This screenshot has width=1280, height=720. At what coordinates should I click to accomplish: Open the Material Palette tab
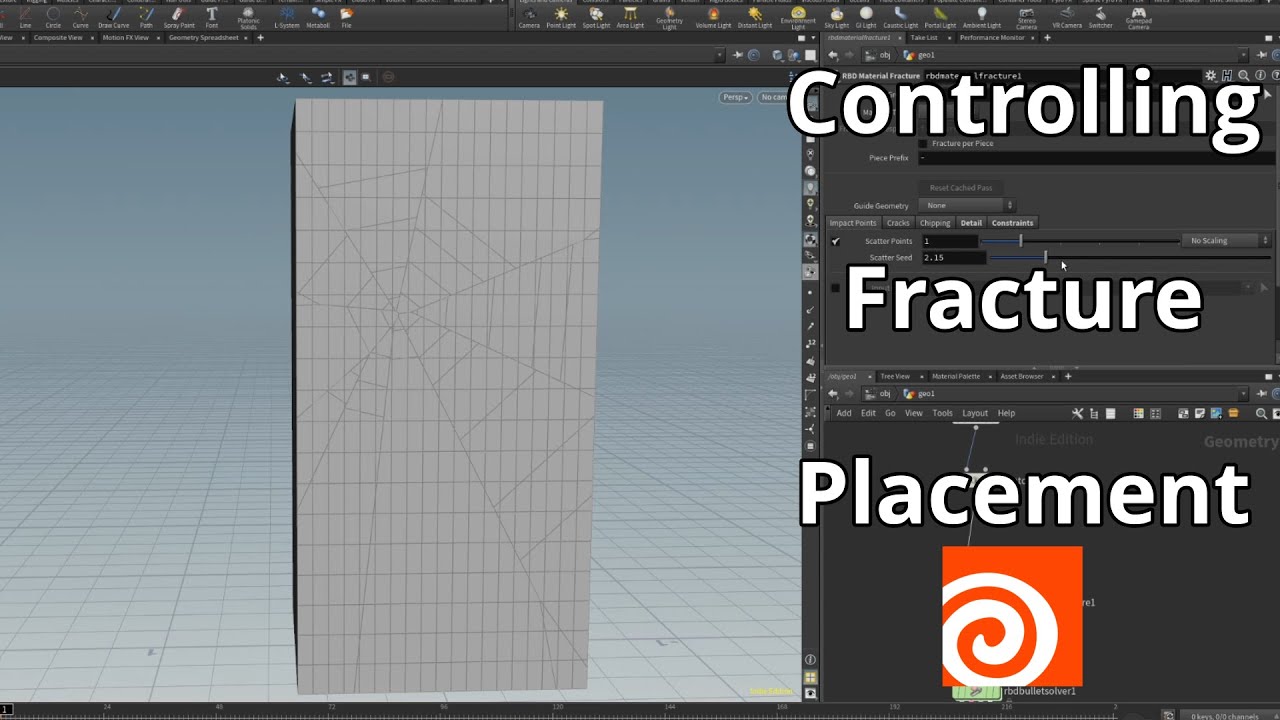pyautogui.click(x=956, y=376)
